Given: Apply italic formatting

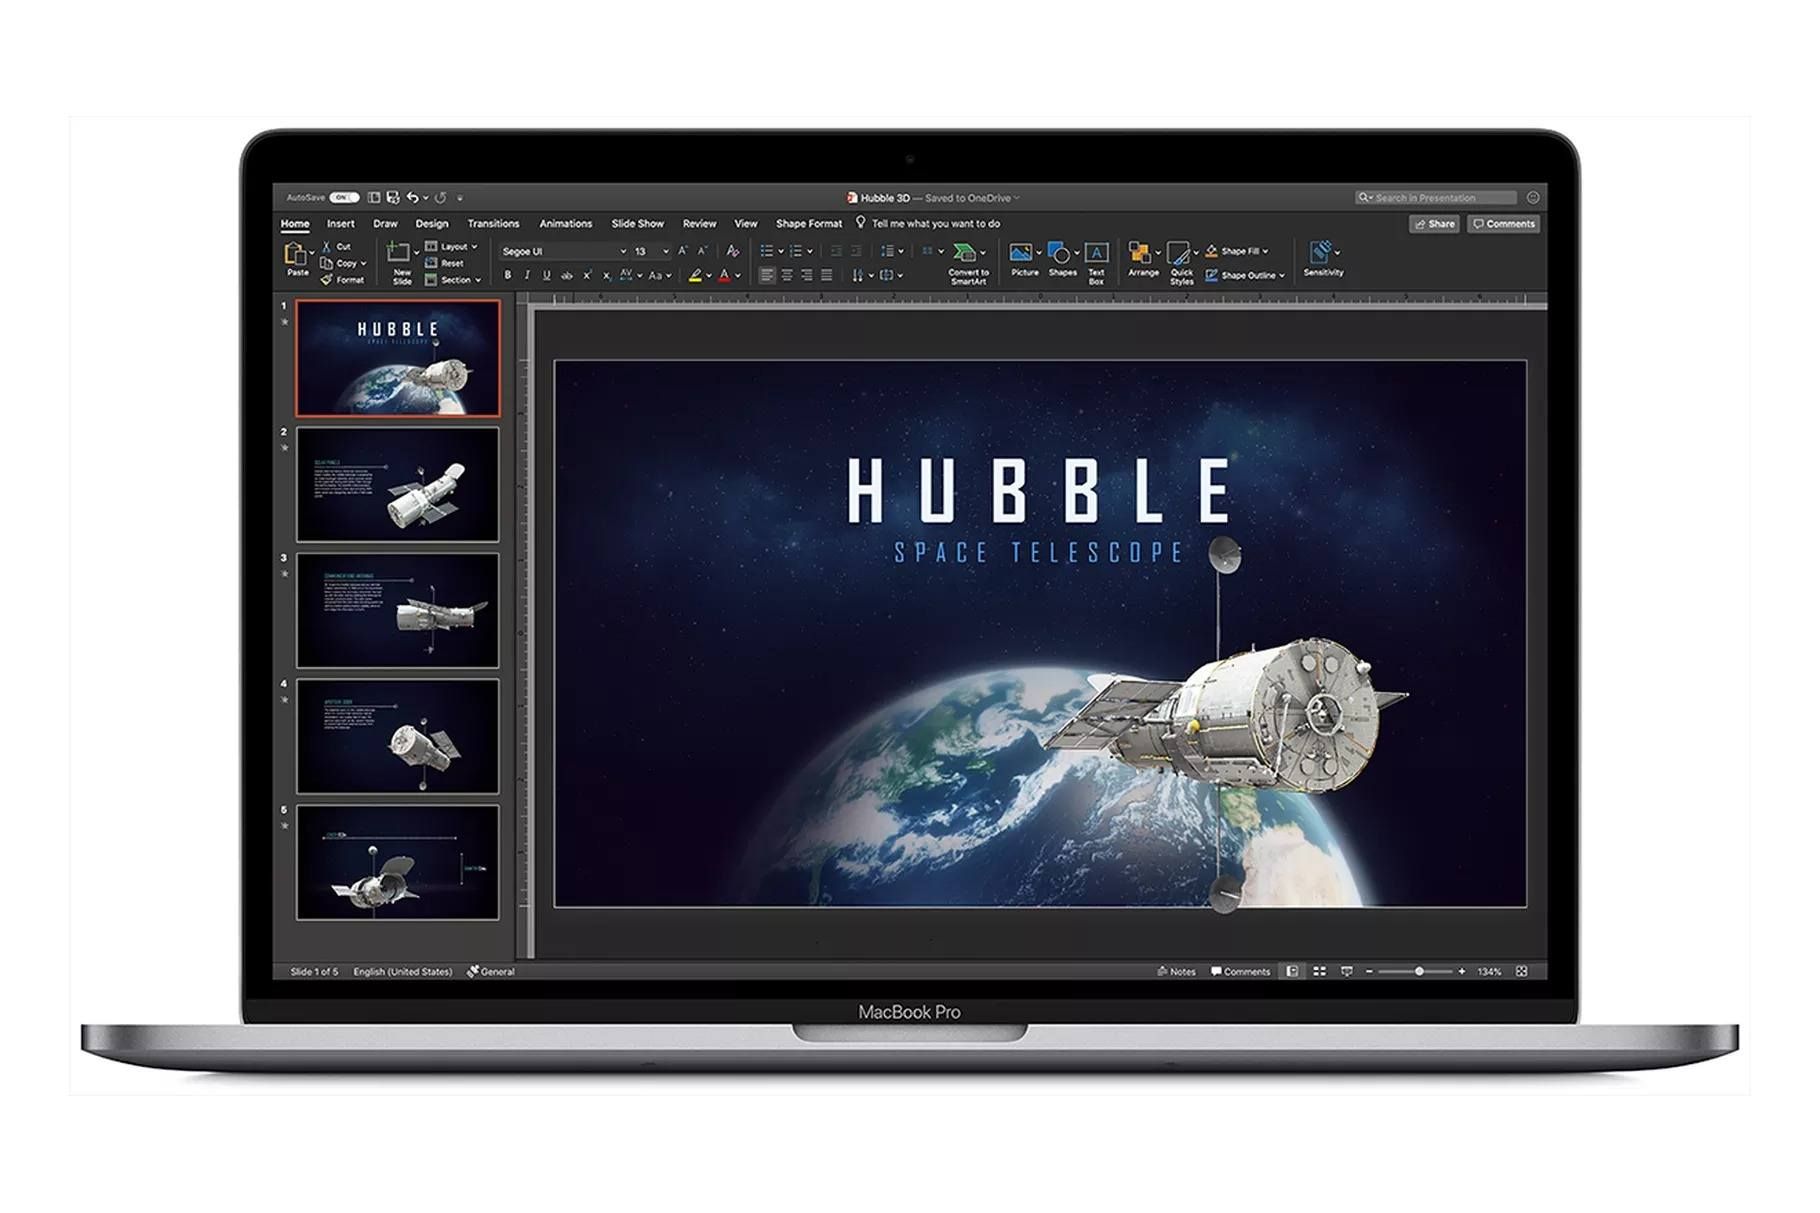Looking at the screenshot, I should click(527, 272).
